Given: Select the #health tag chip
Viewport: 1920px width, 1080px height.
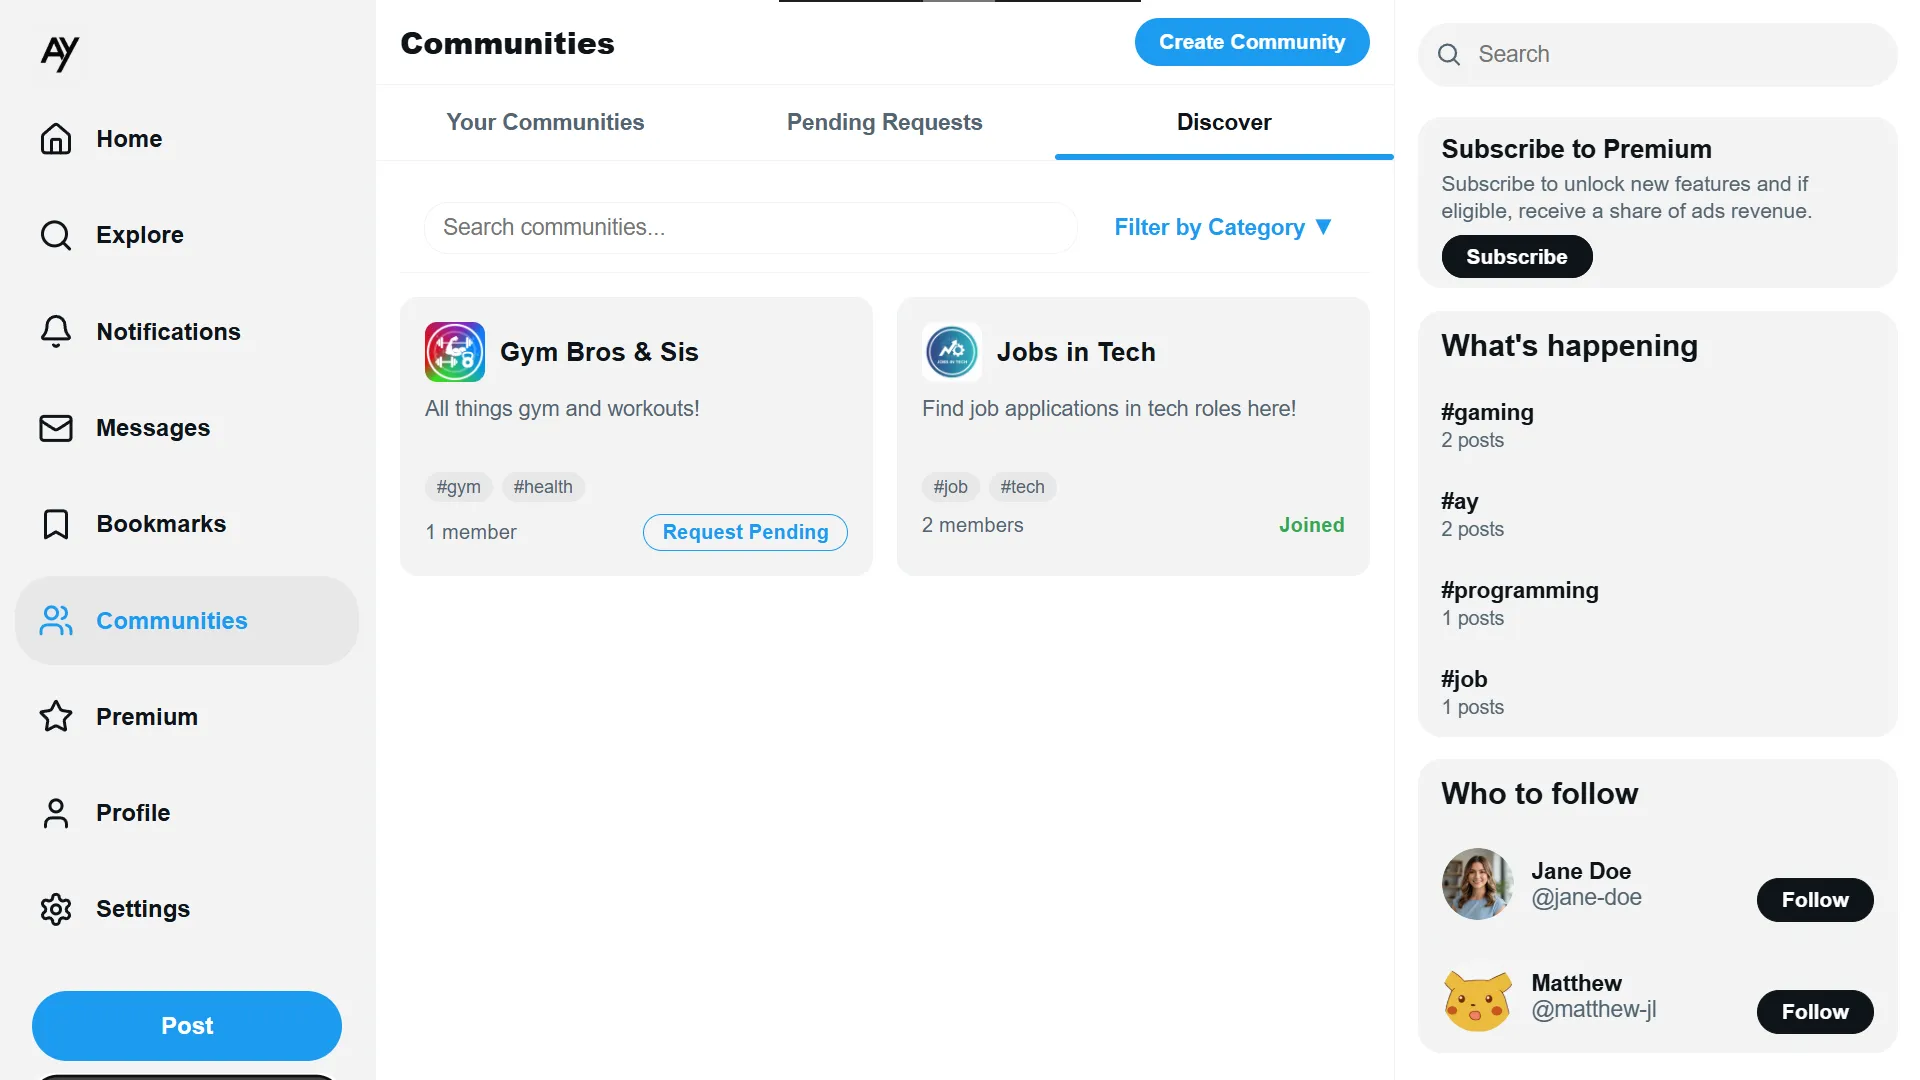Looking at the screenshot, I should (543, 487).
